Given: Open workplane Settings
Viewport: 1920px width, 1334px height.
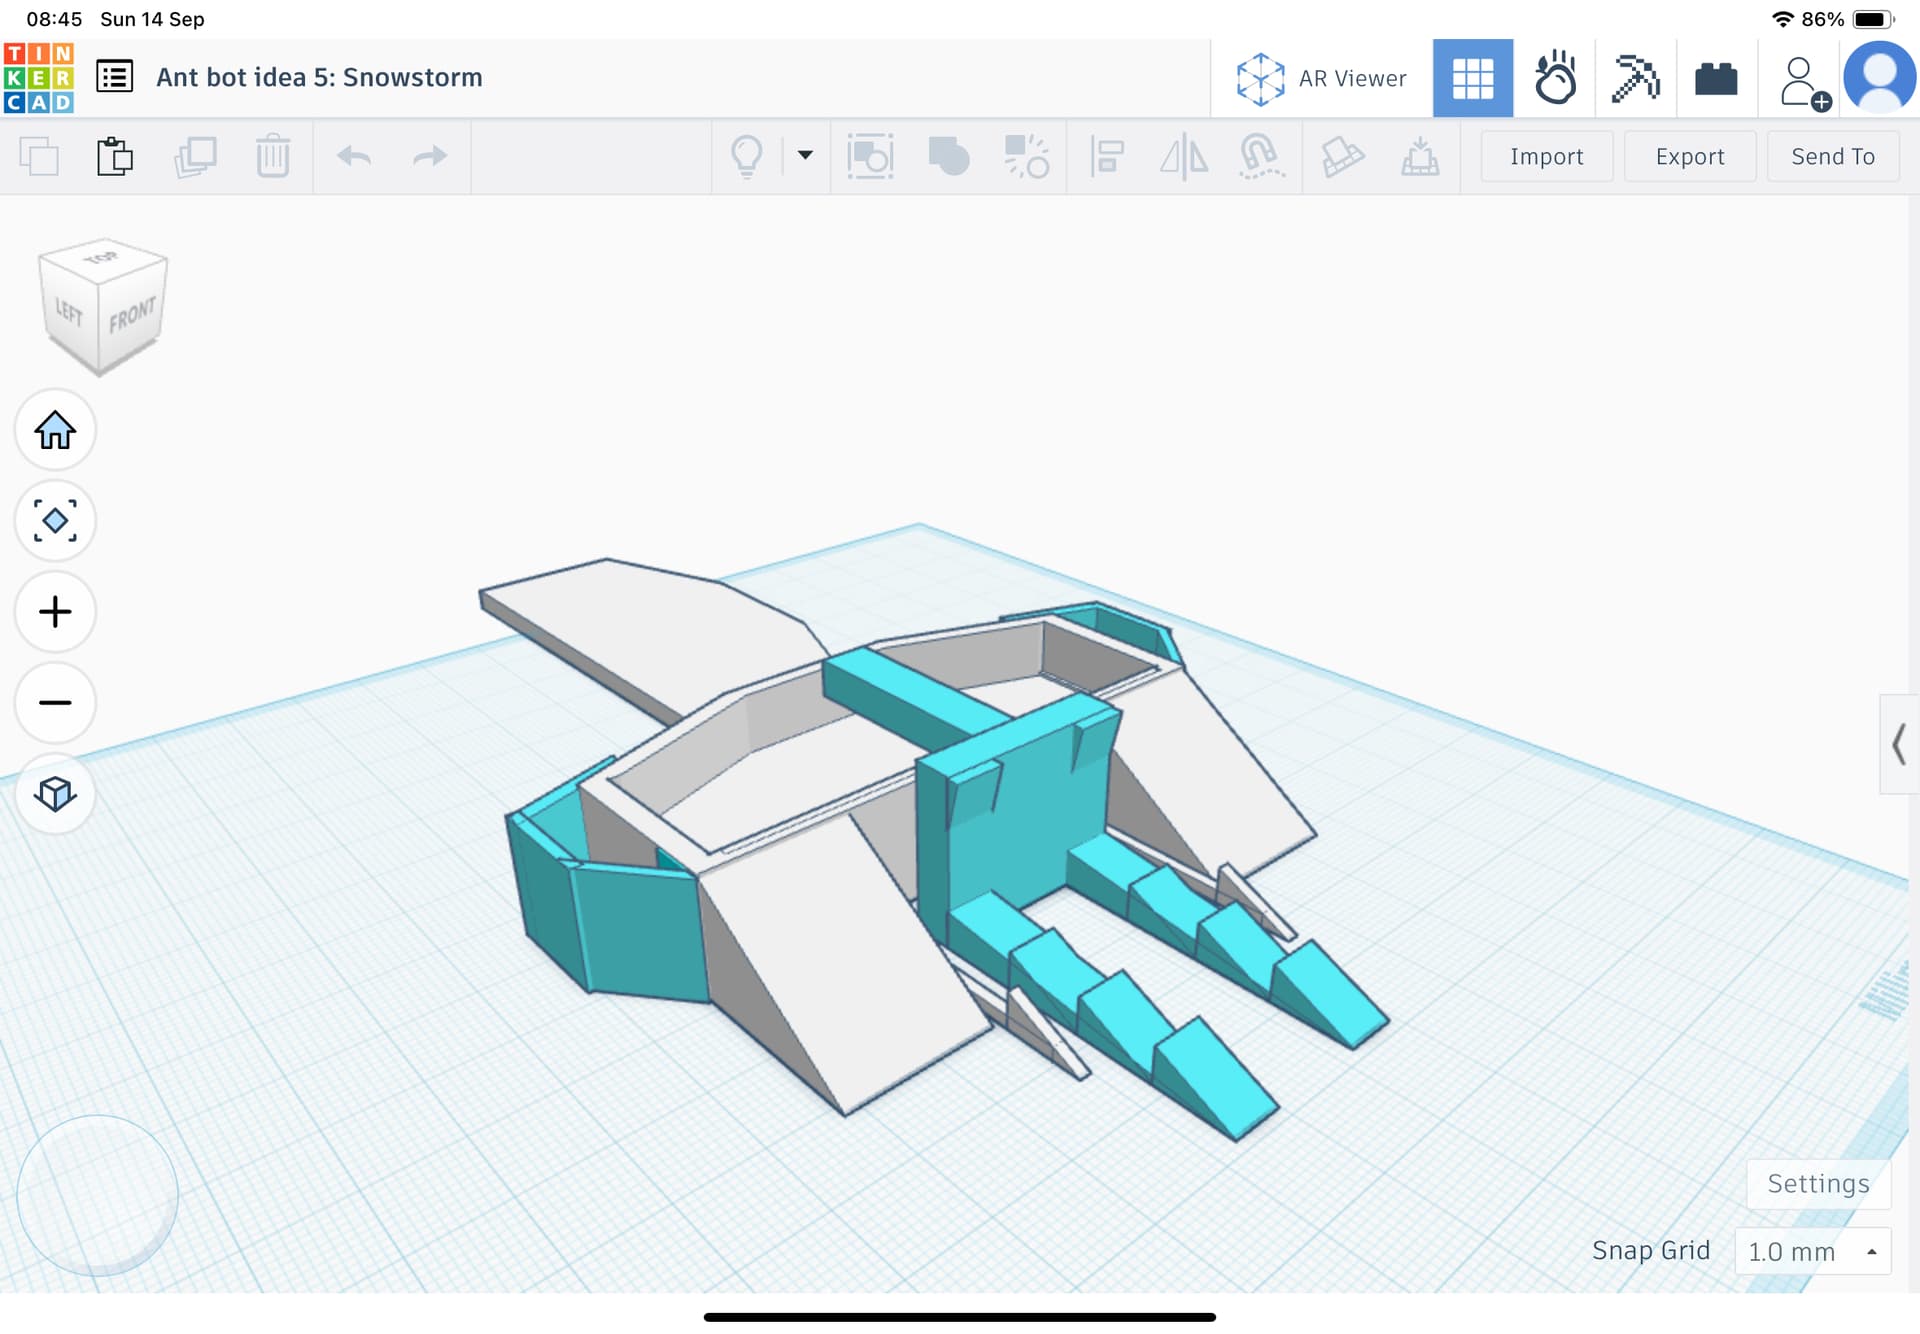Looking at the screenshot, I should pyautogui.click(x=1817, y=1183).
